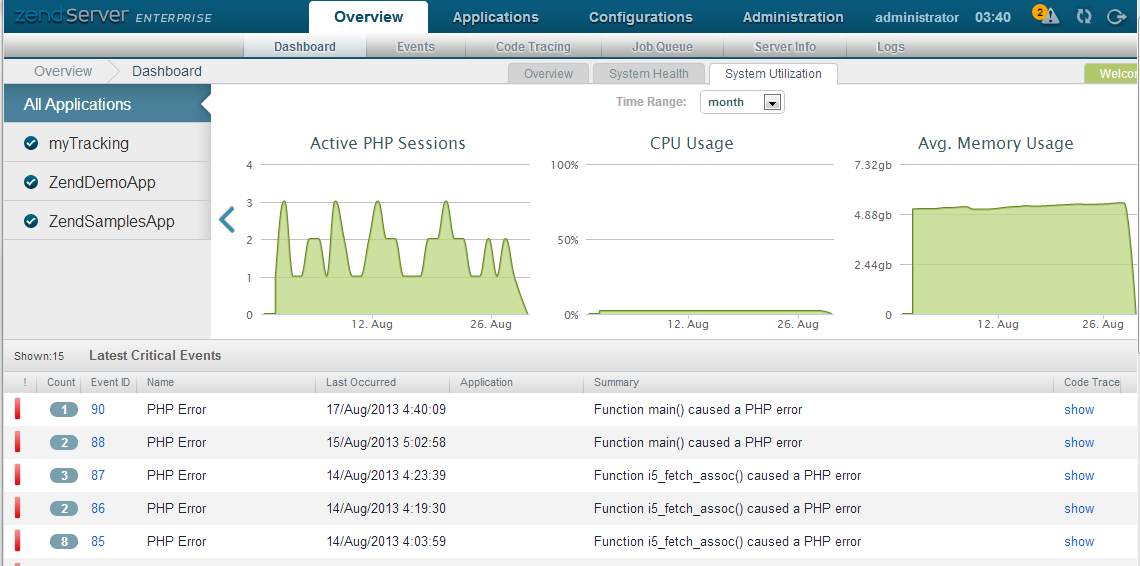
Task: Click summary text for event 87
Action: tap(727, 475)
